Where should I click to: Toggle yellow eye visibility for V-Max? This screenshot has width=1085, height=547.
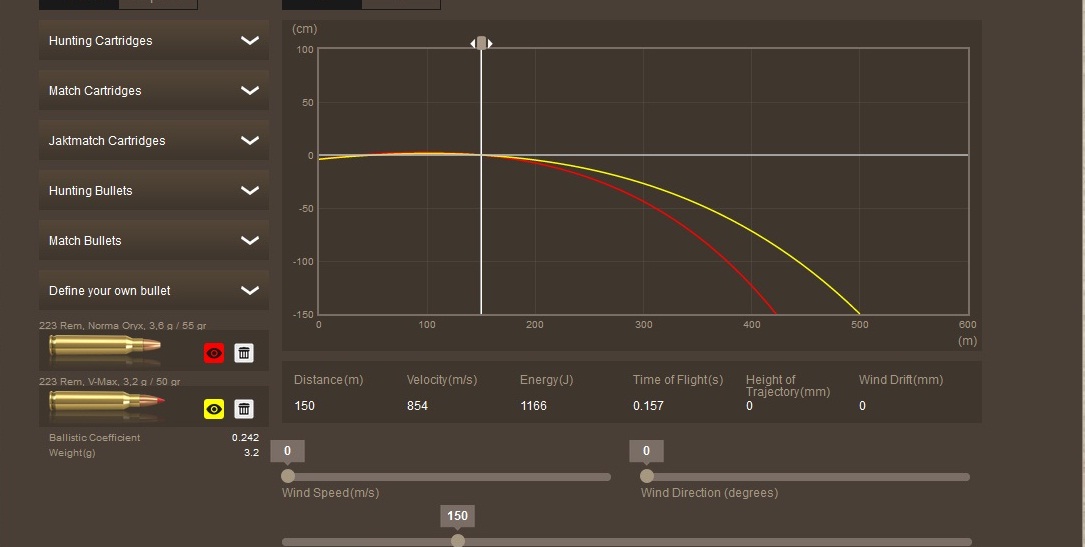coord(214,408)
